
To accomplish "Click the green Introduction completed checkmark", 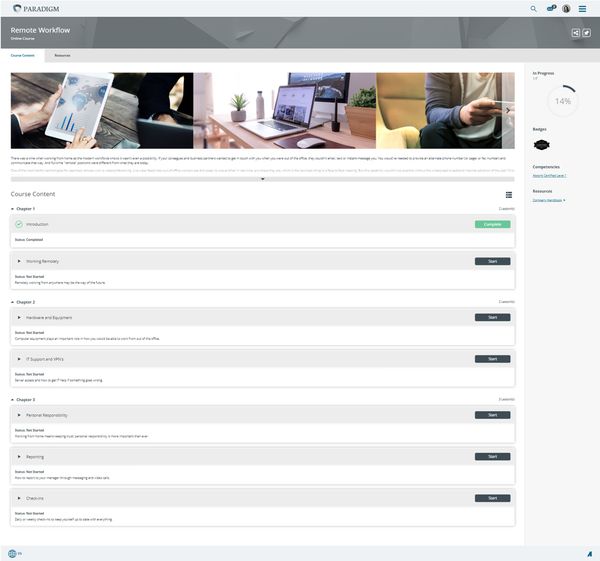I will [19, 224].
